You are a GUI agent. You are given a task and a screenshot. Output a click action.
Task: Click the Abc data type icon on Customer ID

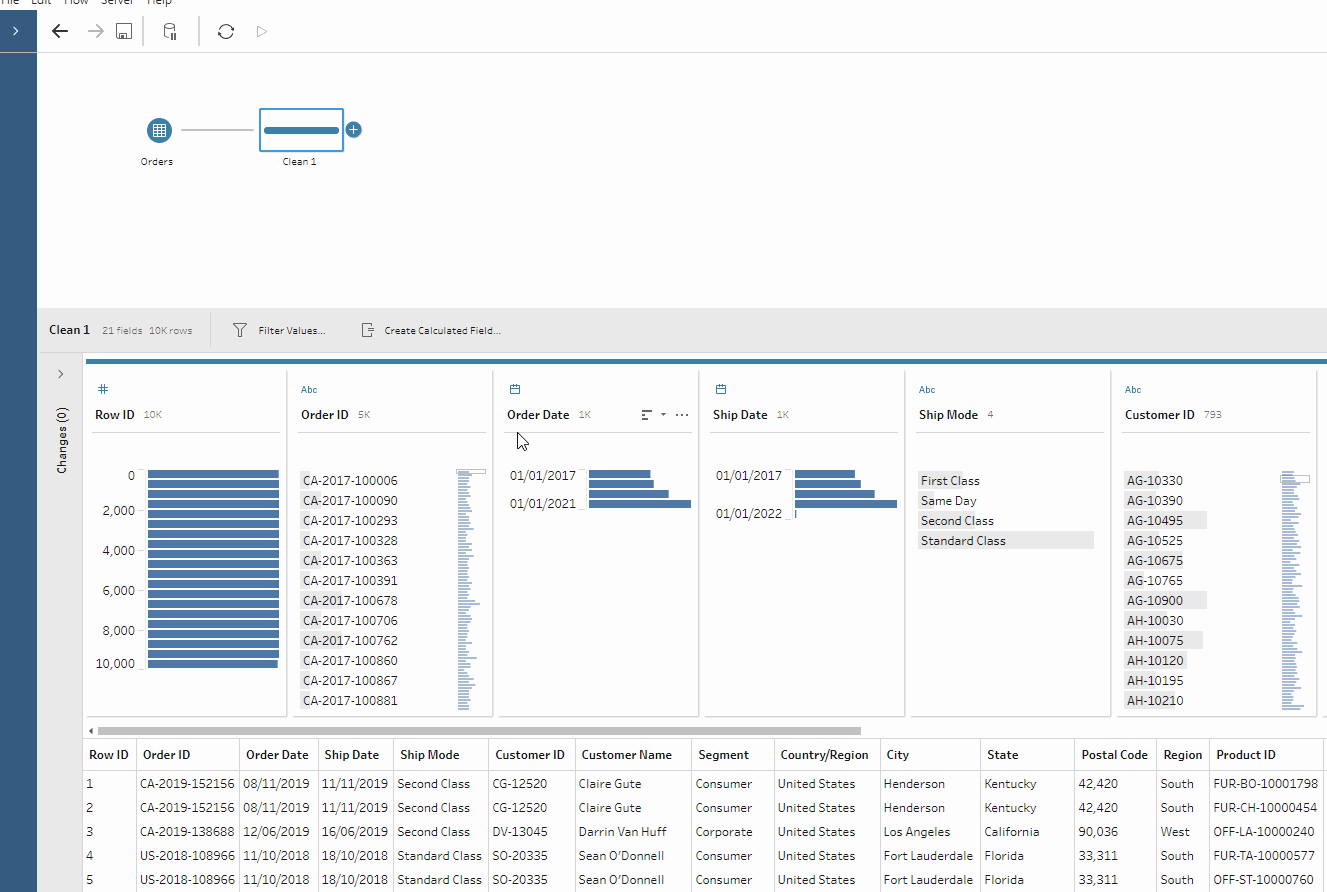1131,389
